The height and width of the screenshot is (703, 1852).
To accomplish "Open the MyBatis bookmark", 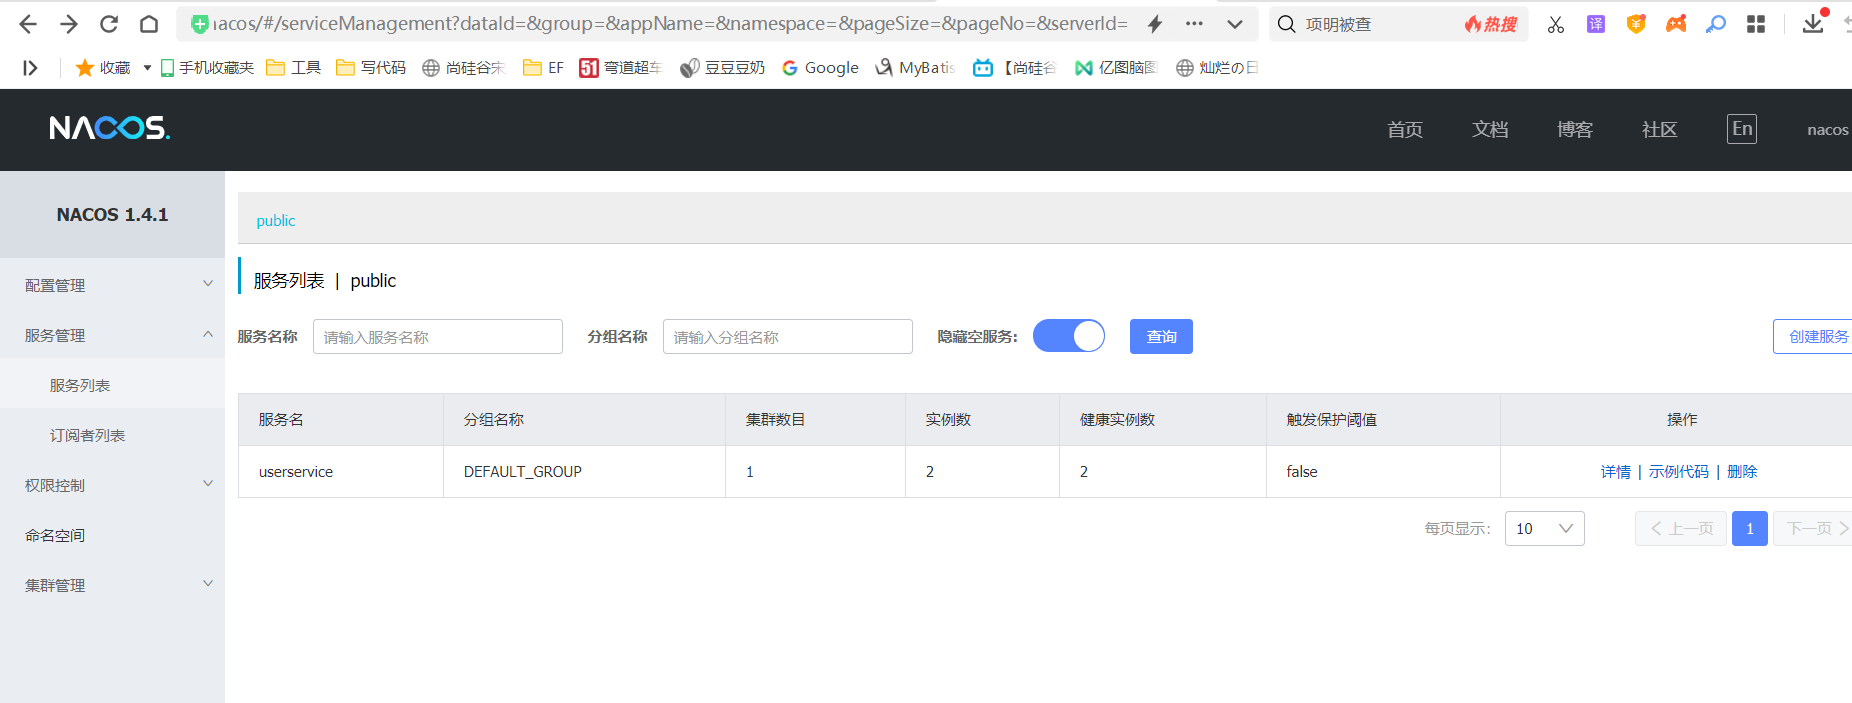I will [915, 67].
